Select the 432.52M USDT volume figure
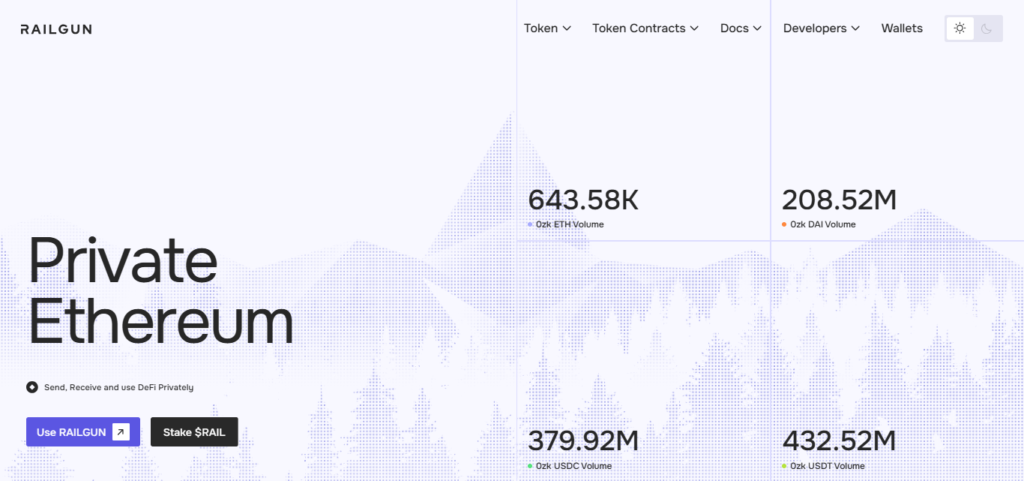The height and width of the screenshot is (481, 1024). coord(839,442)
